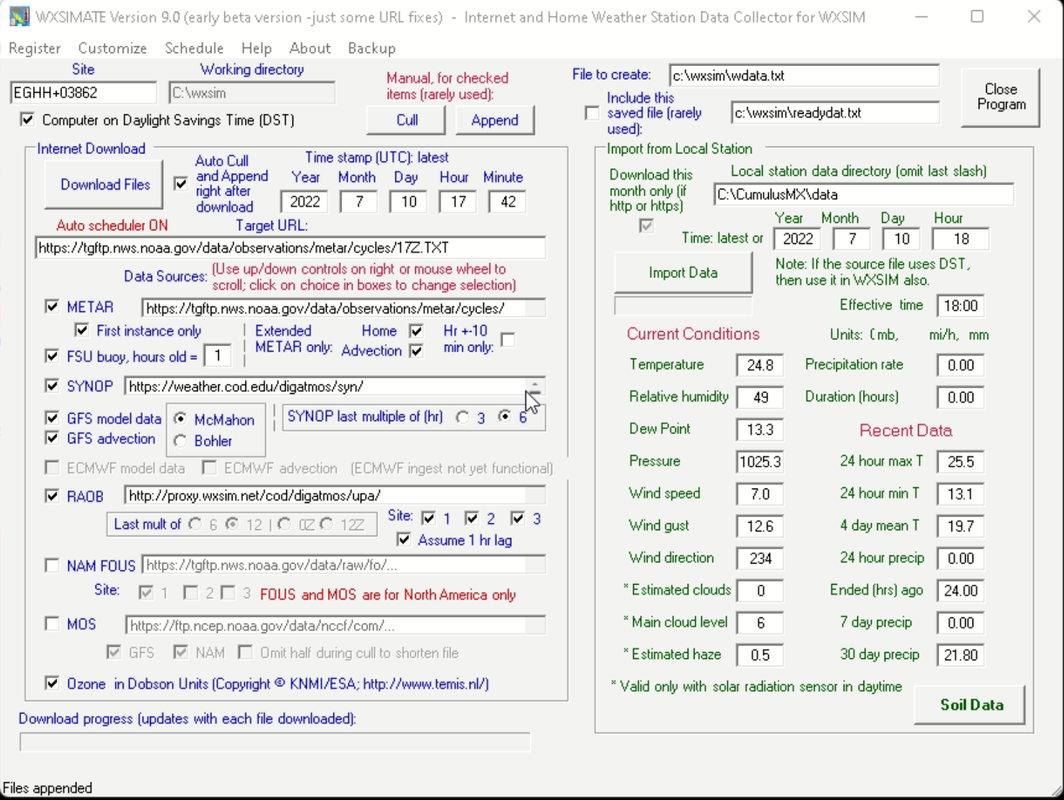
Task: Select SYNOP last multiple of 6 hr
Action: pos(504,417)
